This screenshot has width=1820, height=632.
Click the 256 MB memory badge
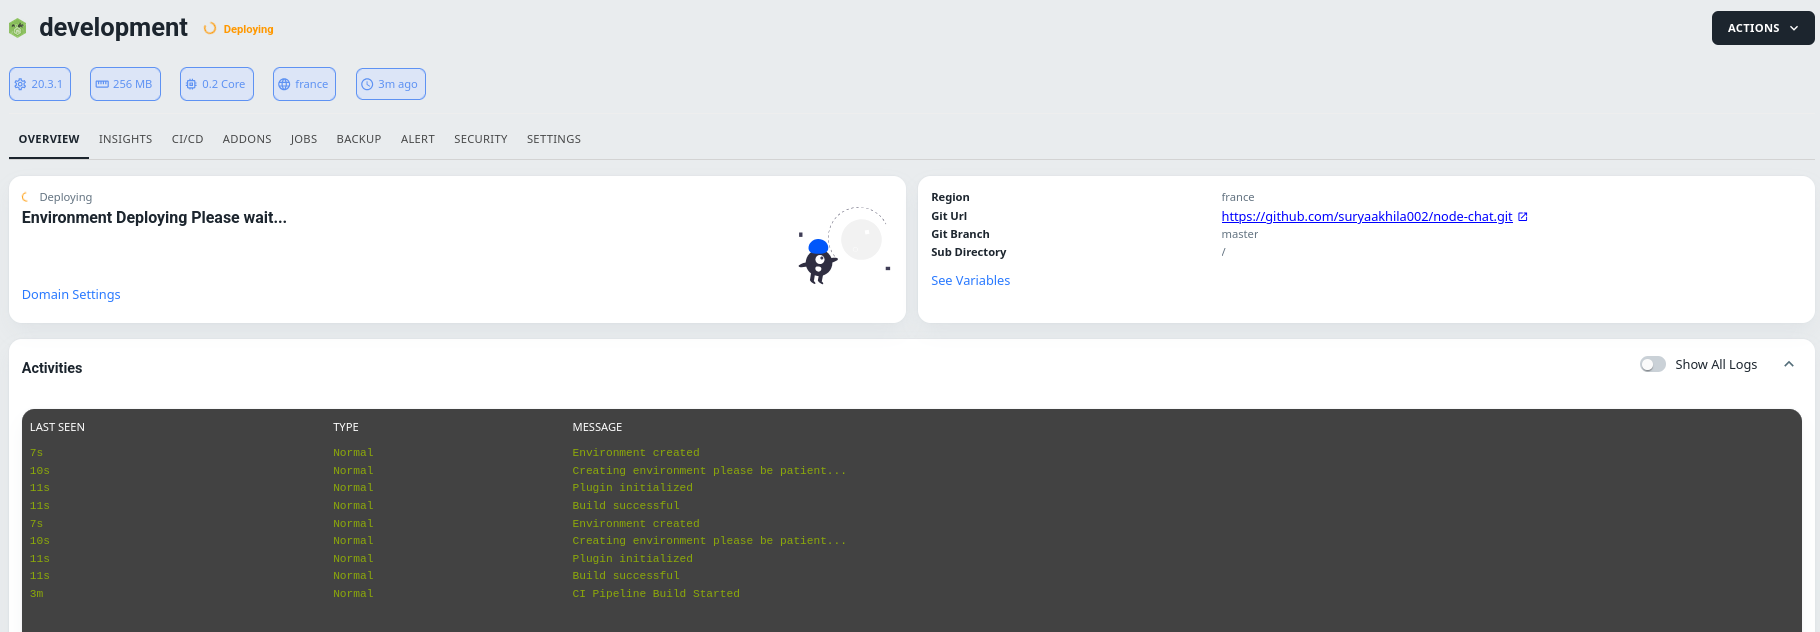coord(125,84)
